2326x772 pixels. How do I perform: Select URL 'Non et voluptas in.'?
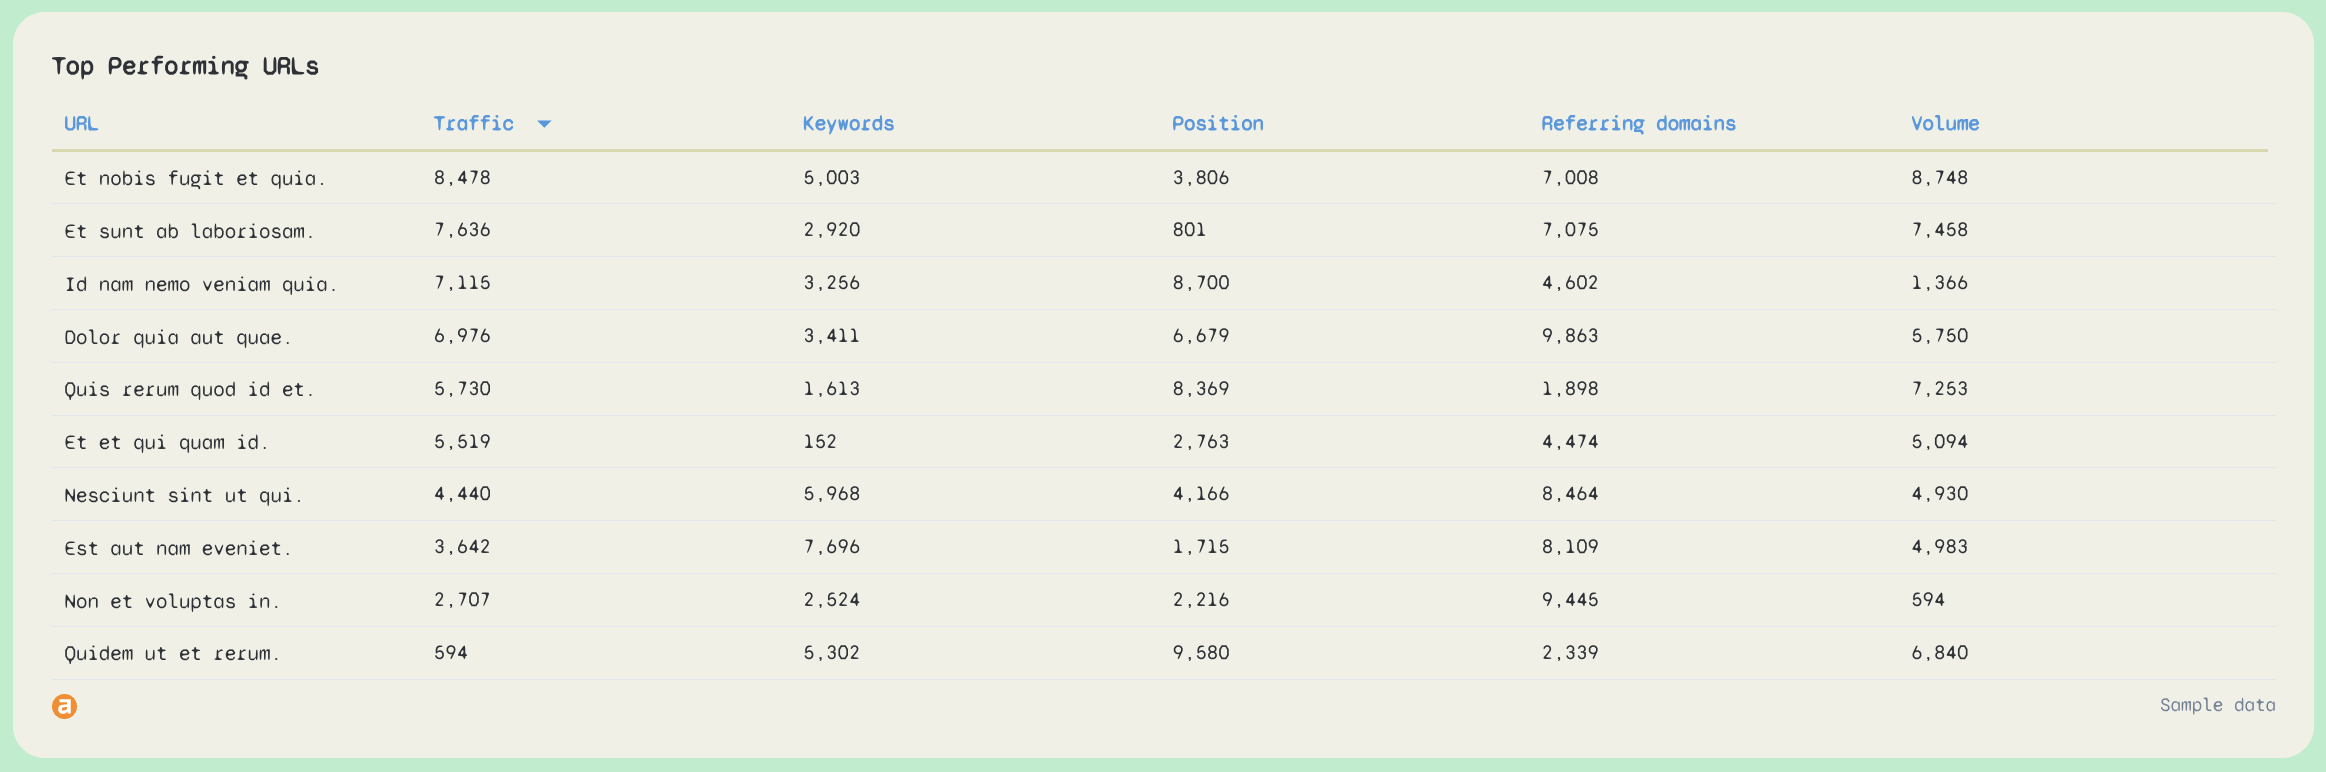(x=172, y=601)
